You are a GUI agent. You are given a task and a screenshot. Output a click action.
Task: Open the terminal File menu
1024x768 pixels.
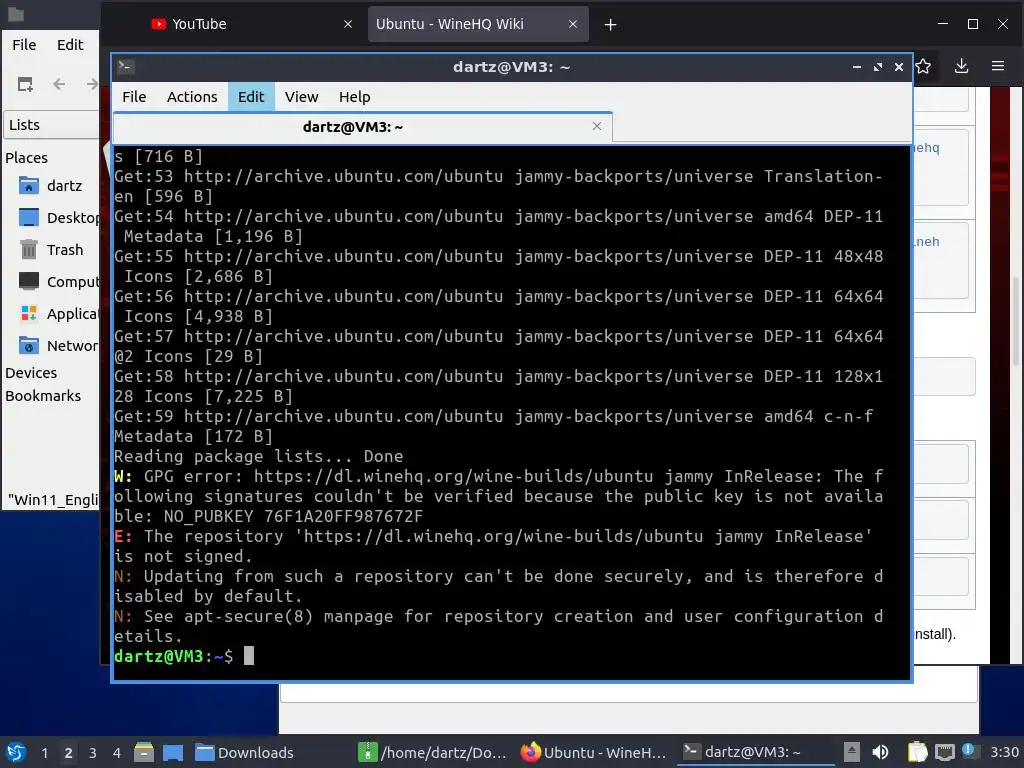(134, 97)
